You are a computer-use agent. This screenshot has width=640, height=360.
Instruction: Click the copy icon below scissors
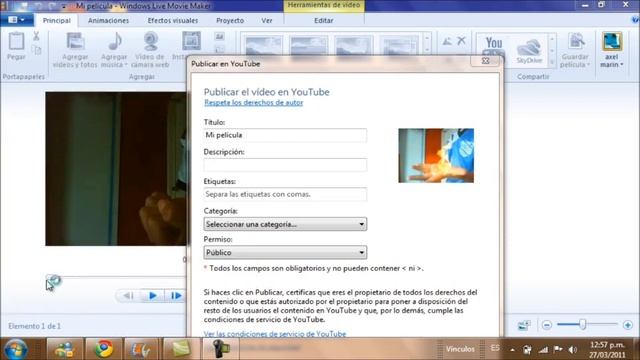(x=37, y=51)
